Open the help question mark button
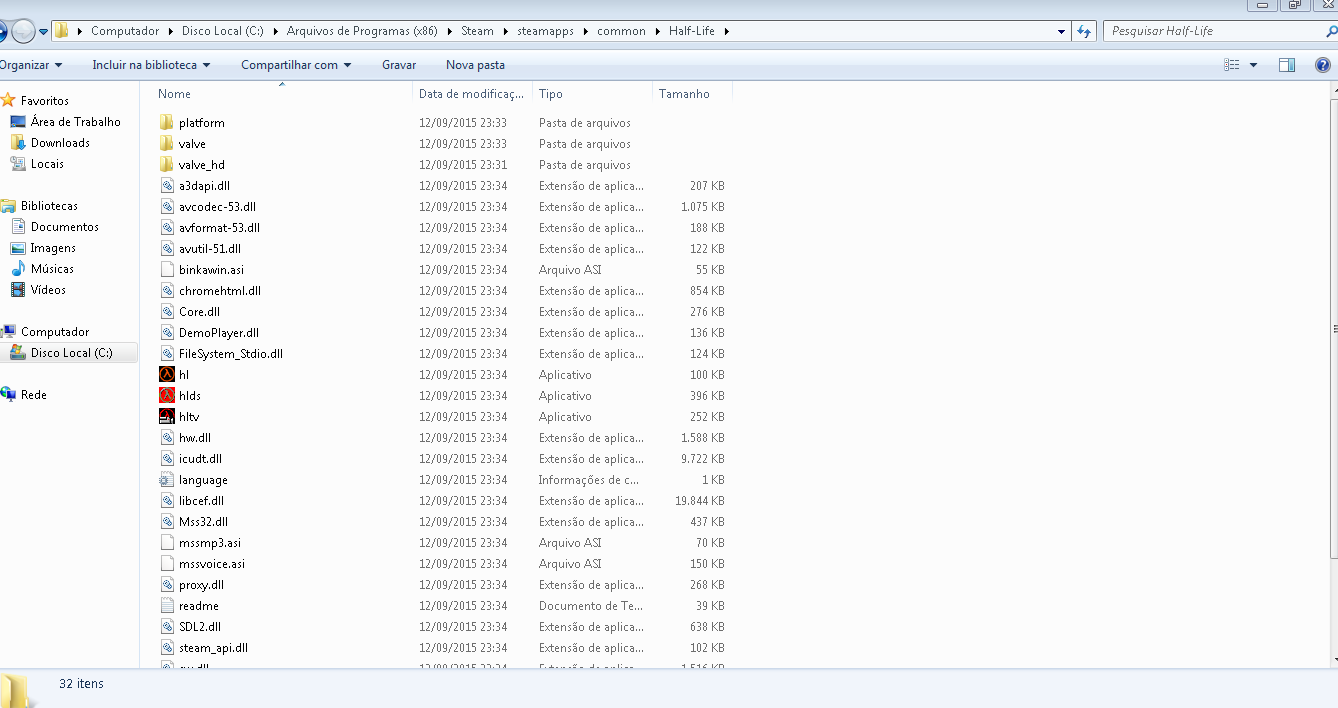 click(x=1325, y=65)
